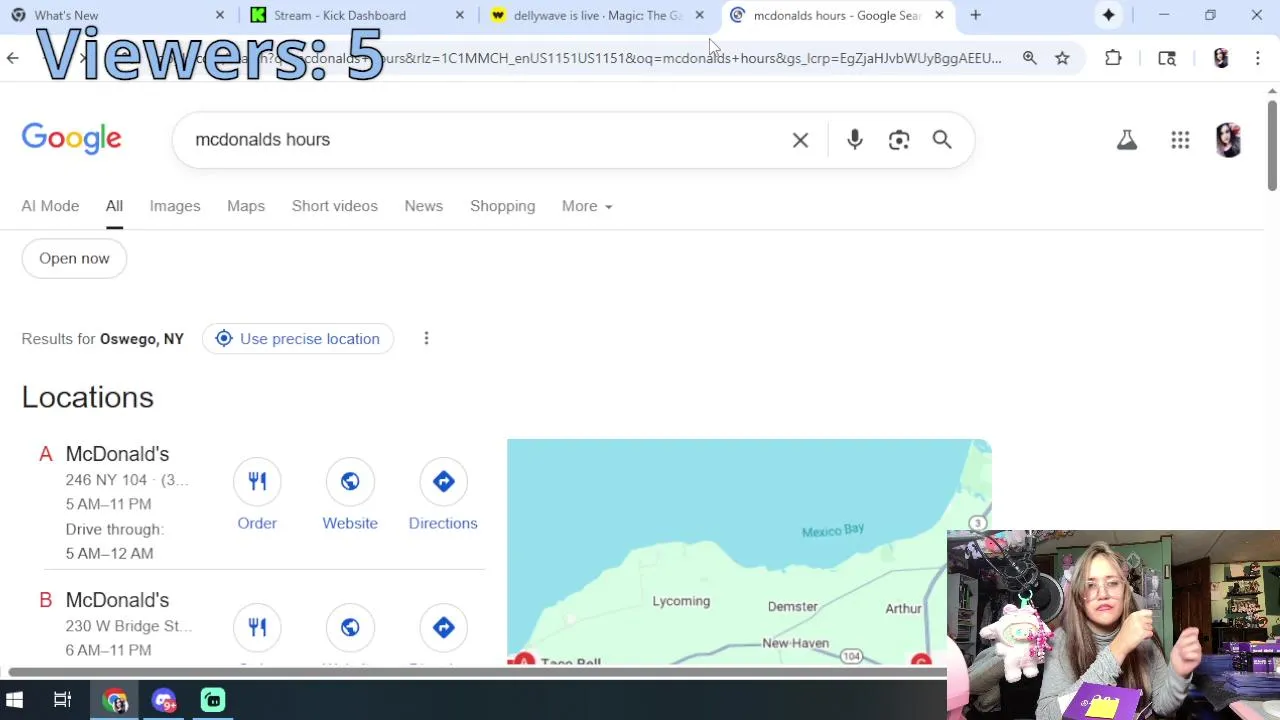Open the Chrome extensions puzzle icon

1113,58
